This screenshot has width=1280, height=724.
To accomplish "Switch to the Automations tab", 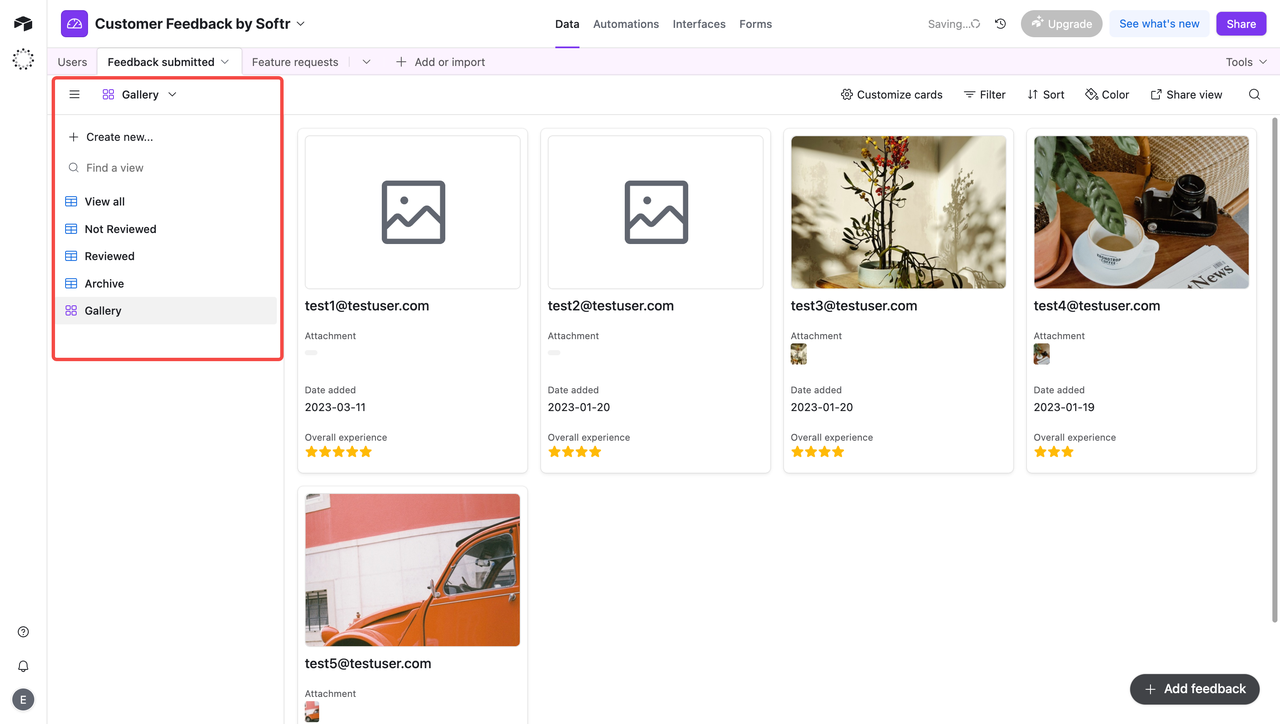I will pos(625,23).
